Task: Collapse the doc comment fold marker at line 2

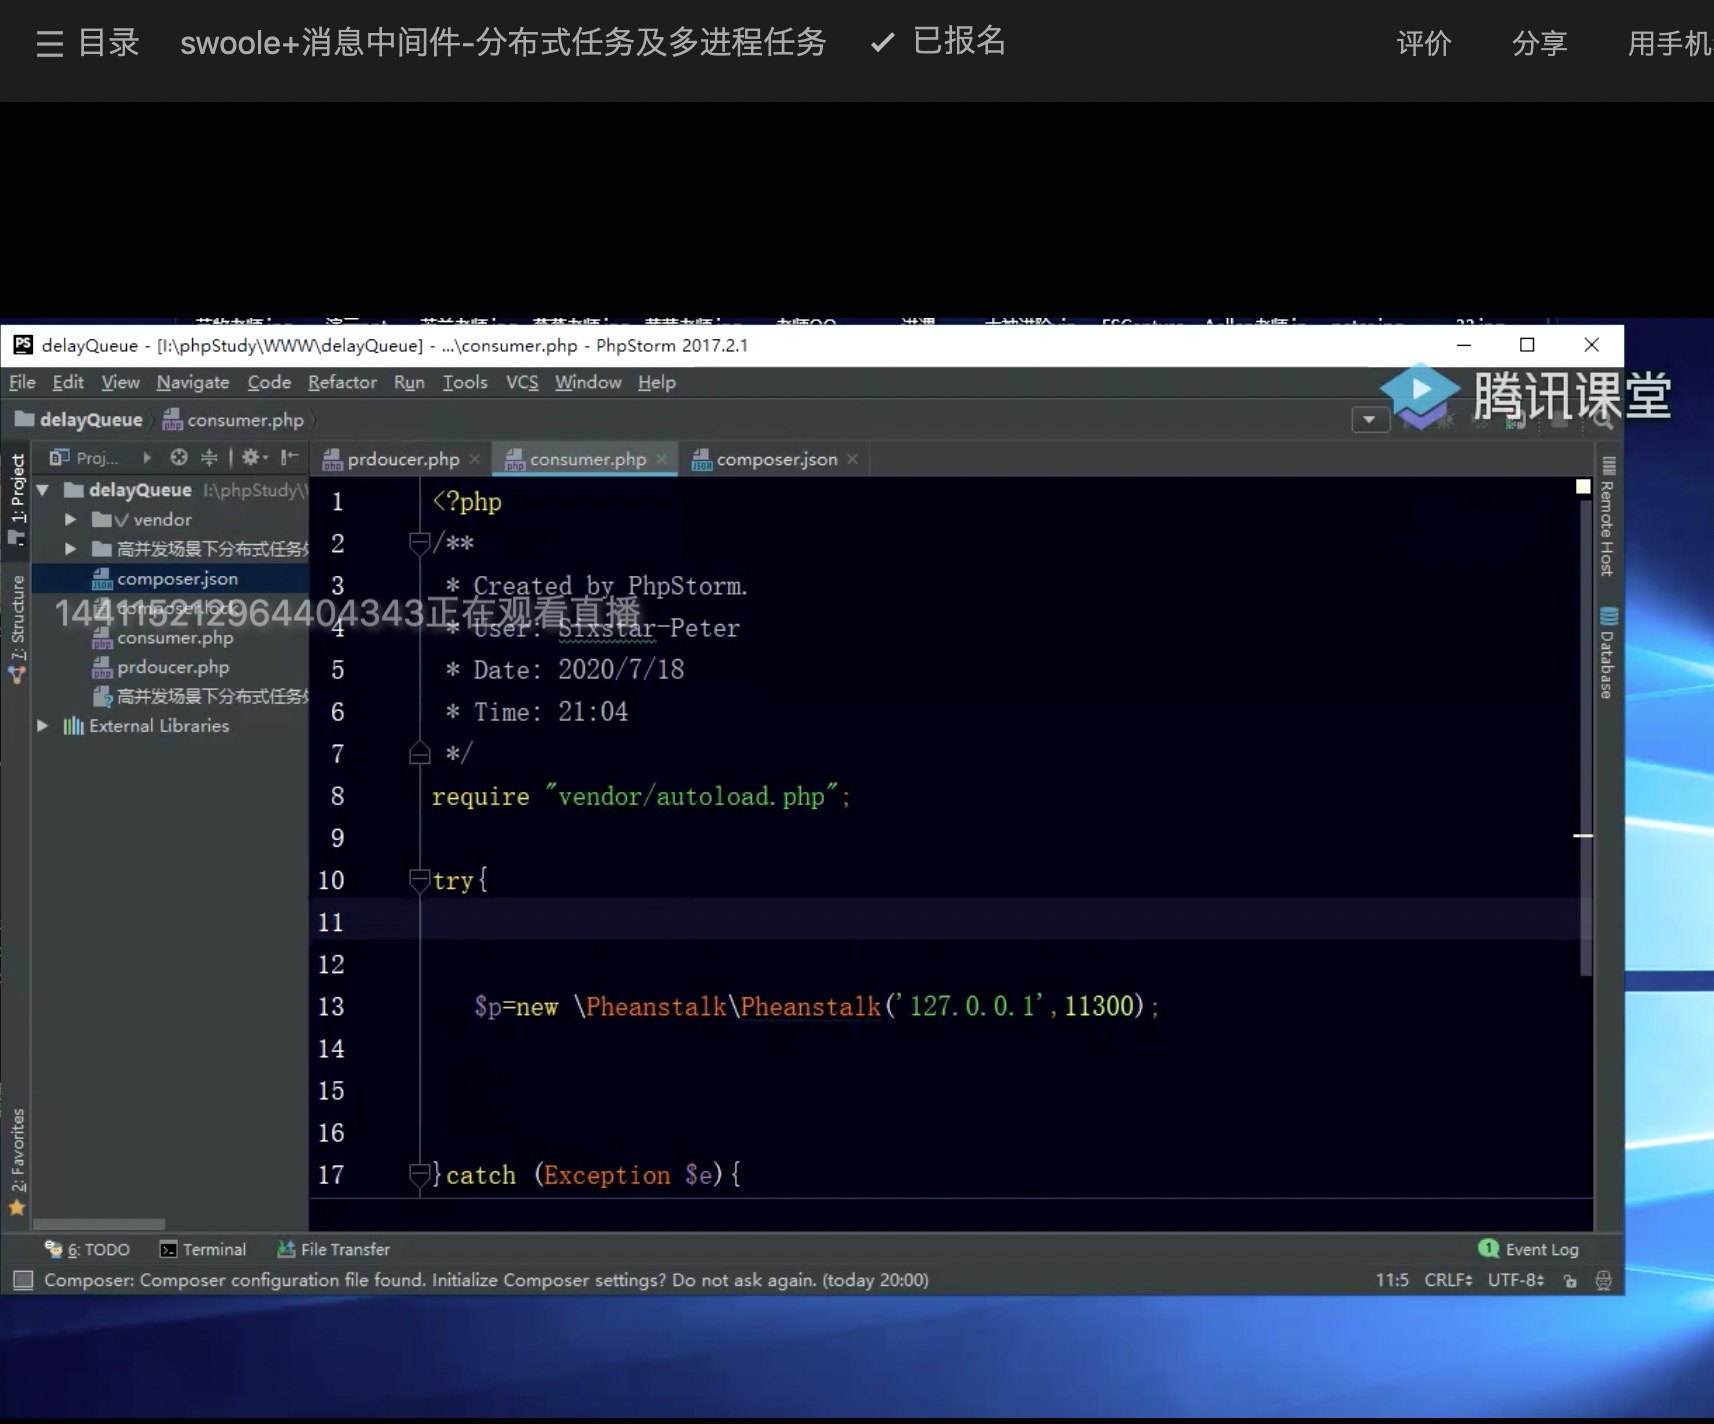Action: tap(419, 543)
